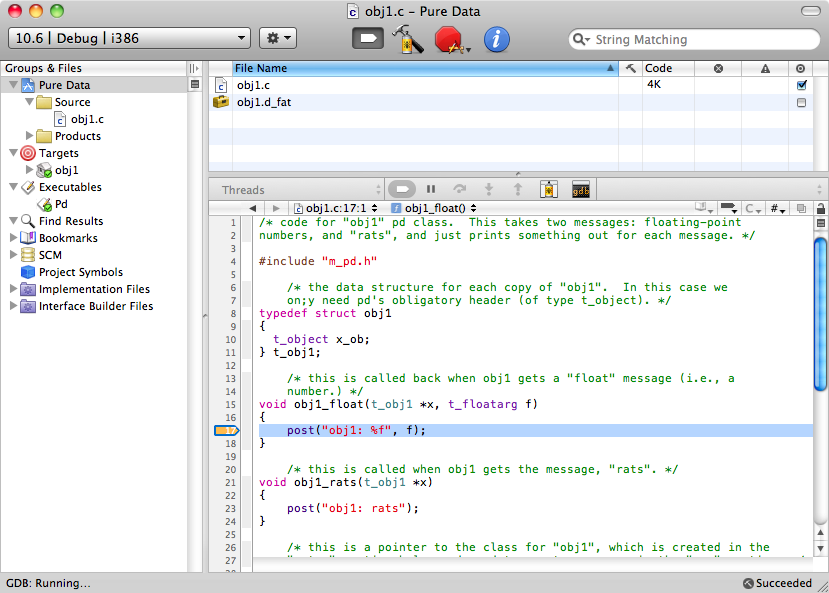Expand the SCM group
Viewport: 829px width, 593px height.
(x=14, y=255)
